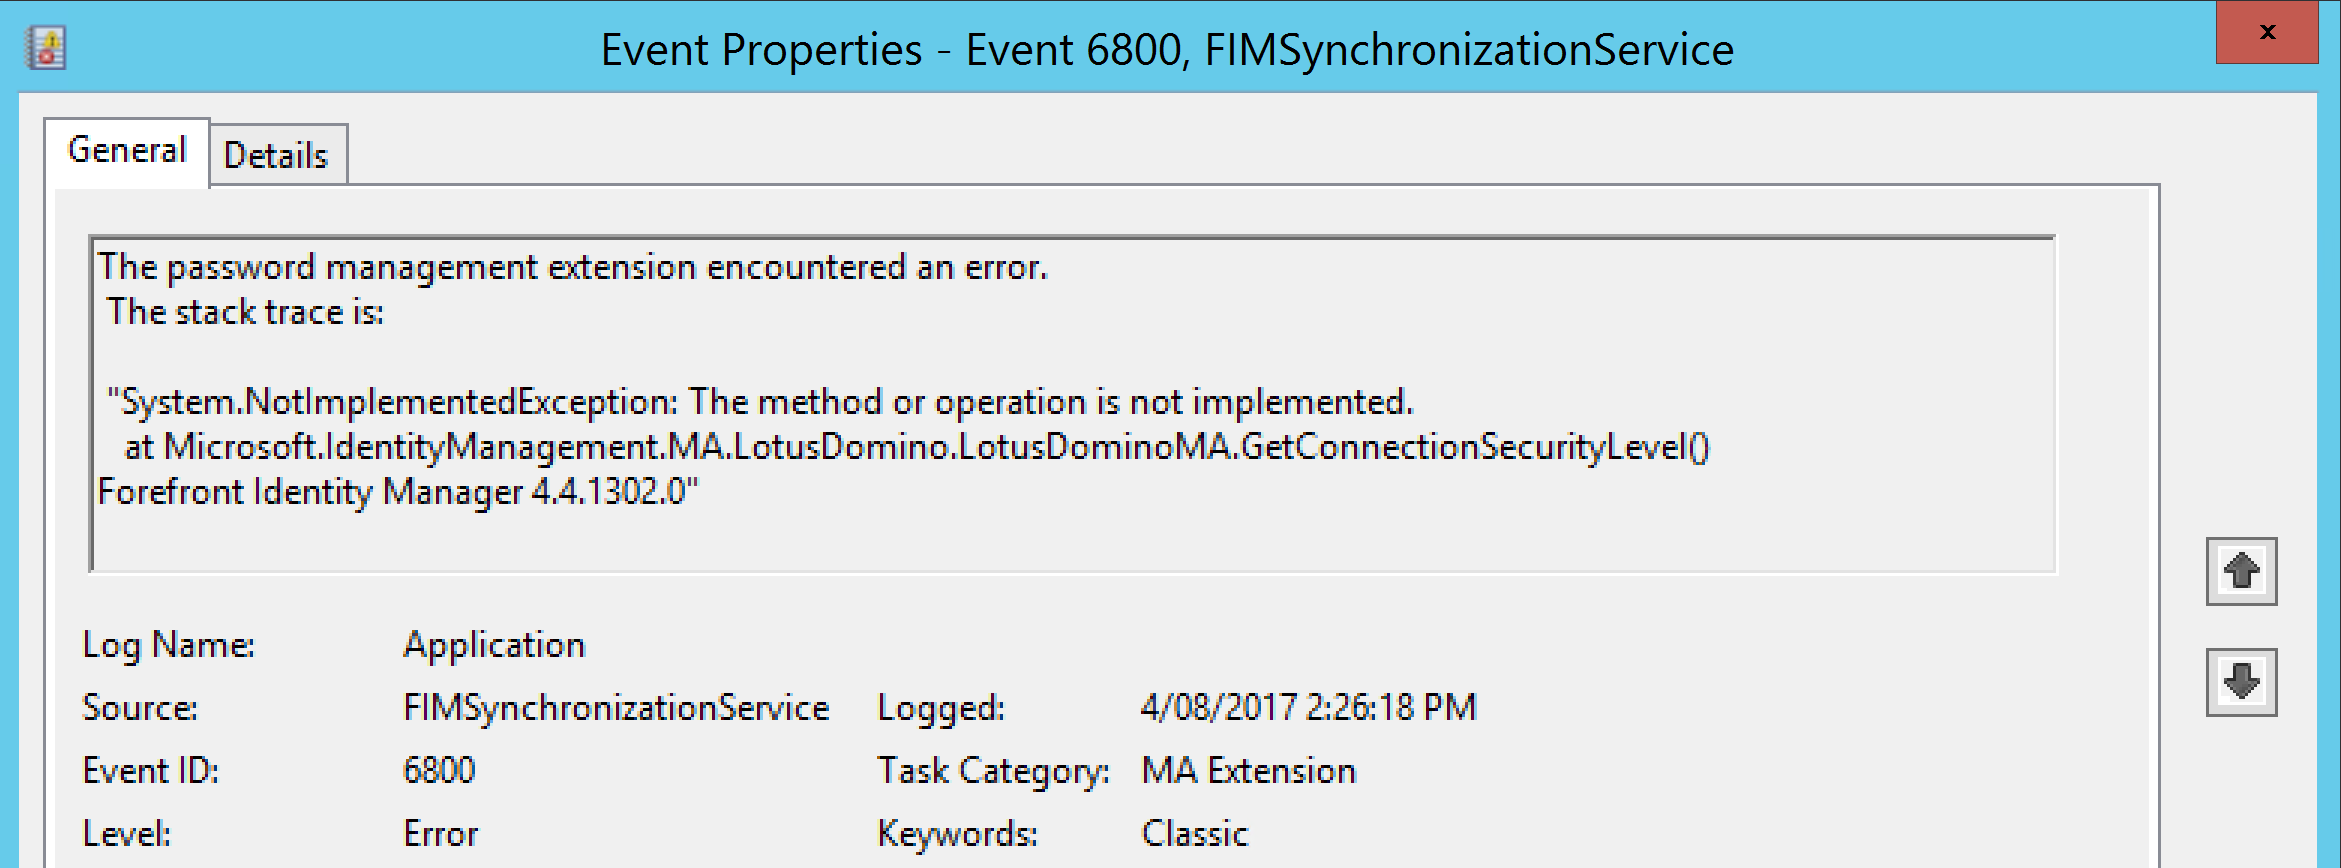Screen dimensions: 2341x868
Task: Click the Application log name value
Action: [x=494, y=644]
